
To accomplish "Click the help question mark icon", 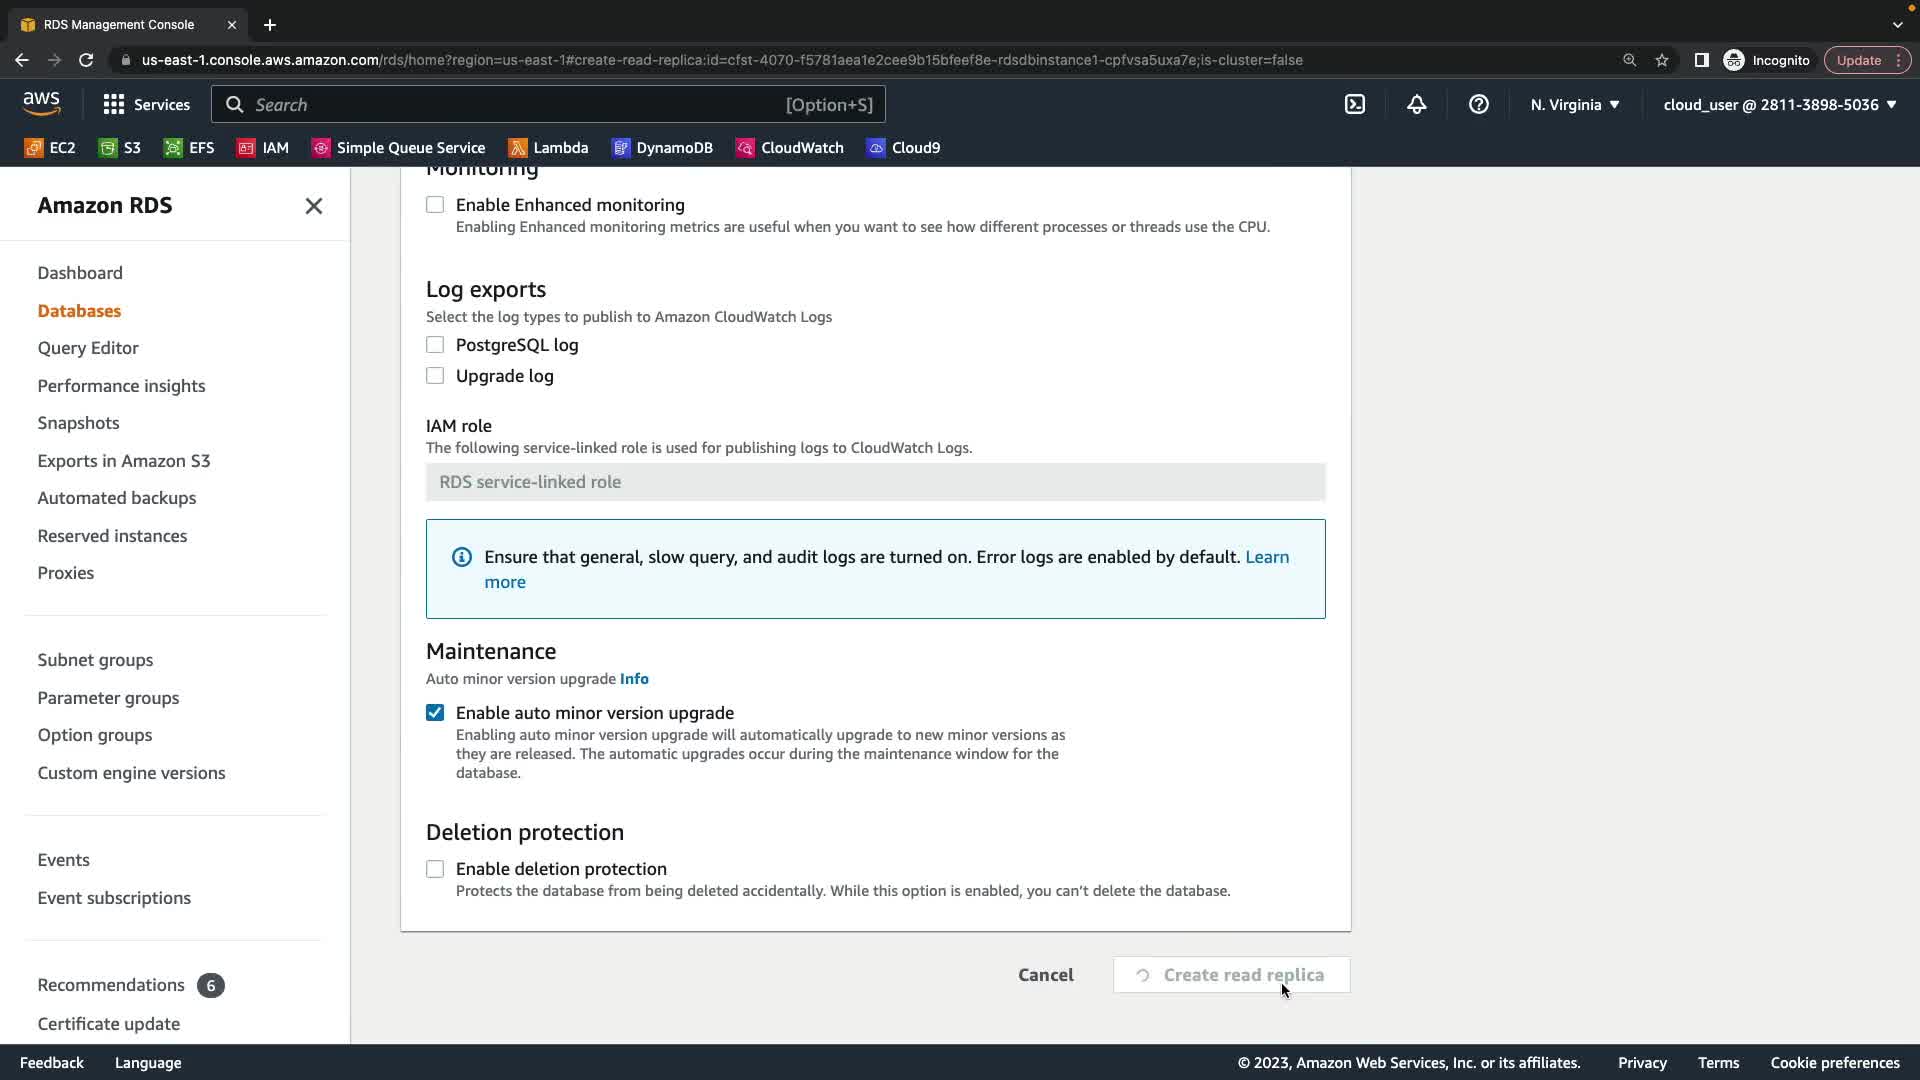I will tap(1478, 105).
